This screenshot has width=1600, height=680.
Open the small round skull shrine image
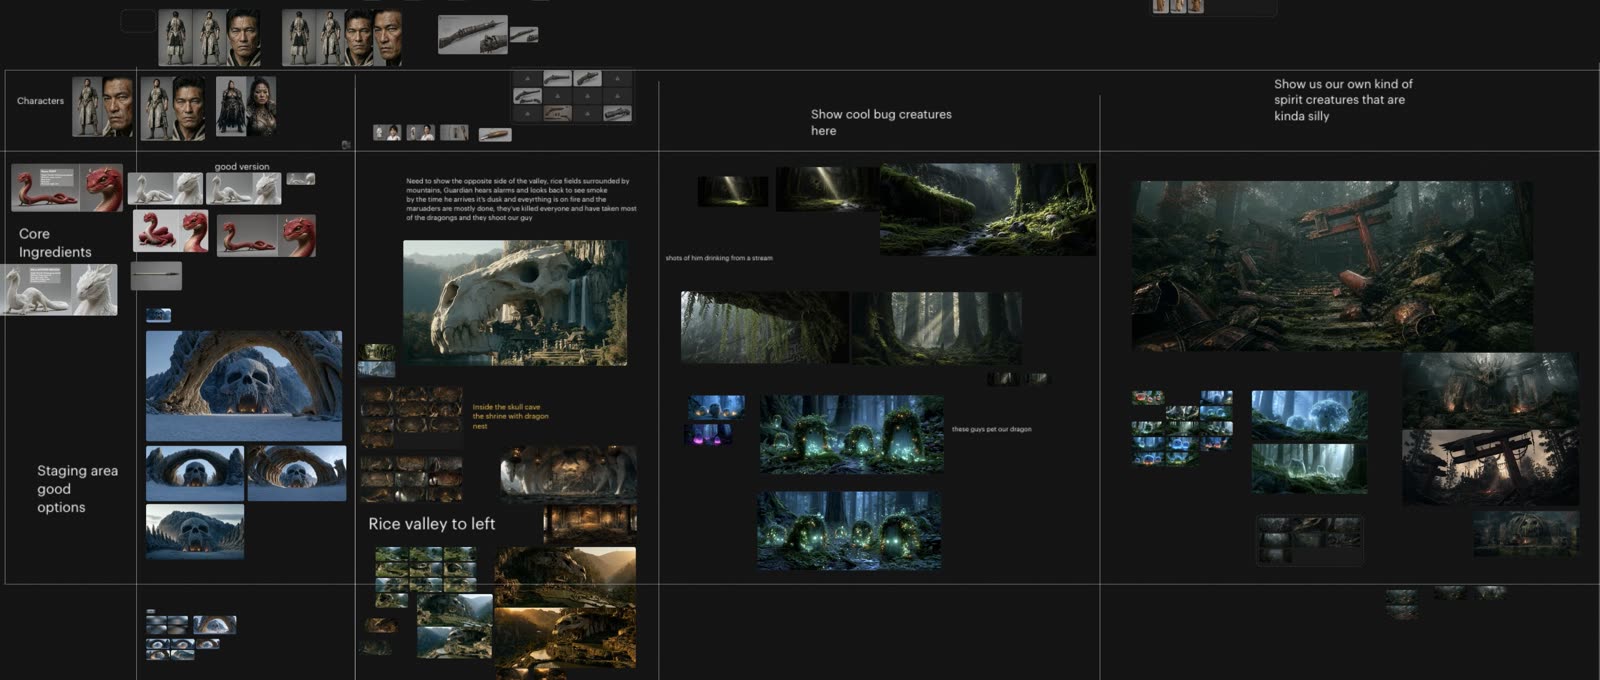[x=1525, y=534]
